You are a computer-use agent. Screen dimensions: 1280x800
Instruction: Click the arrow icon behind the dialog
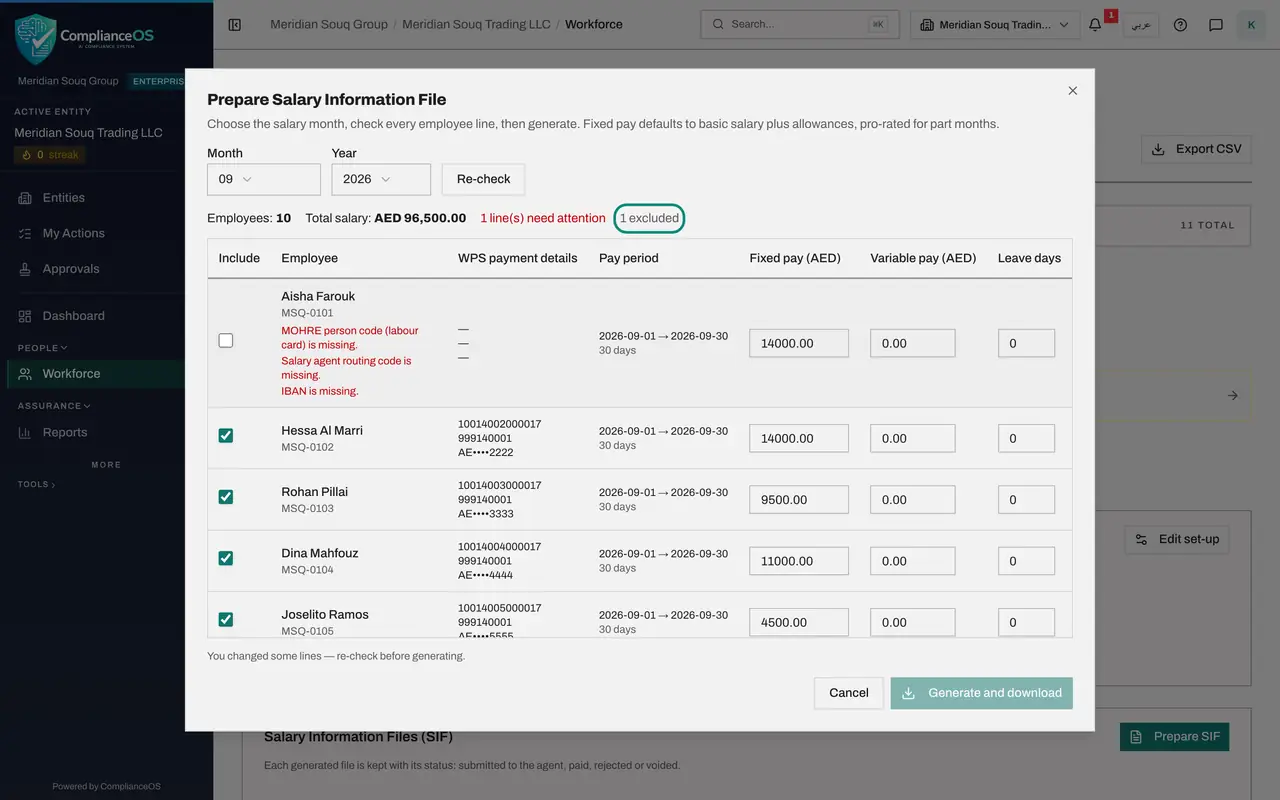[x=1233, y=396]
